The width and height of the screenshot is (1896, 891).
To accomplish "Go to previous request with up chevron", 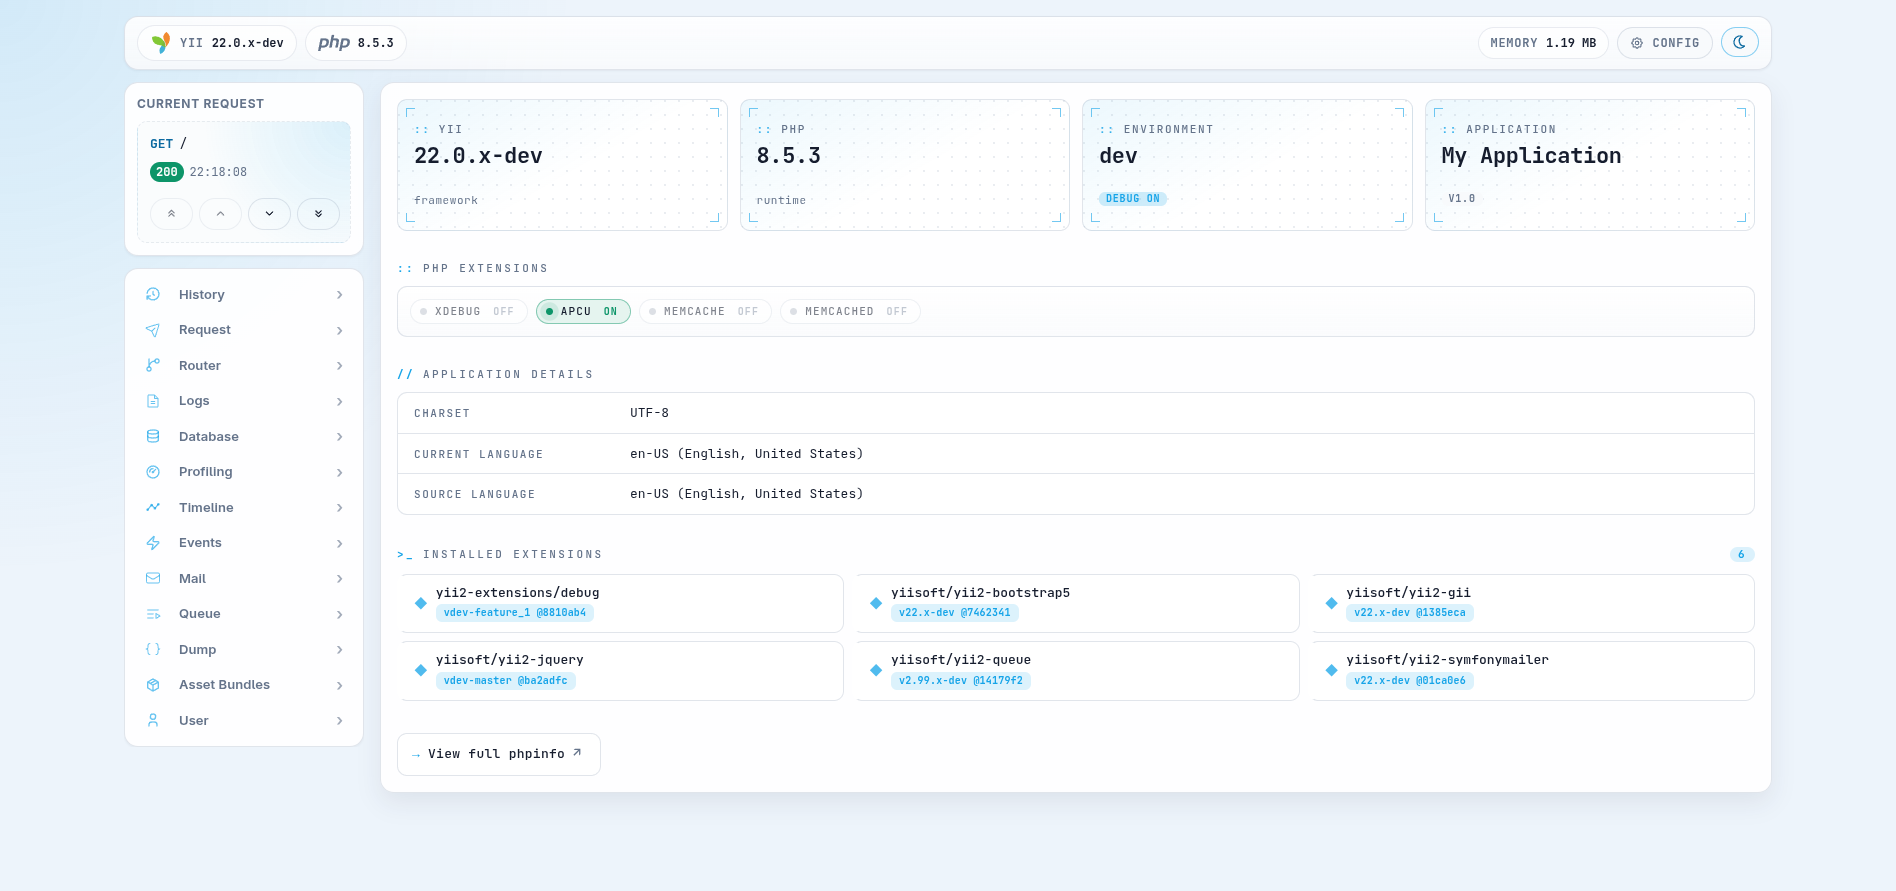I will coord(220,214).
